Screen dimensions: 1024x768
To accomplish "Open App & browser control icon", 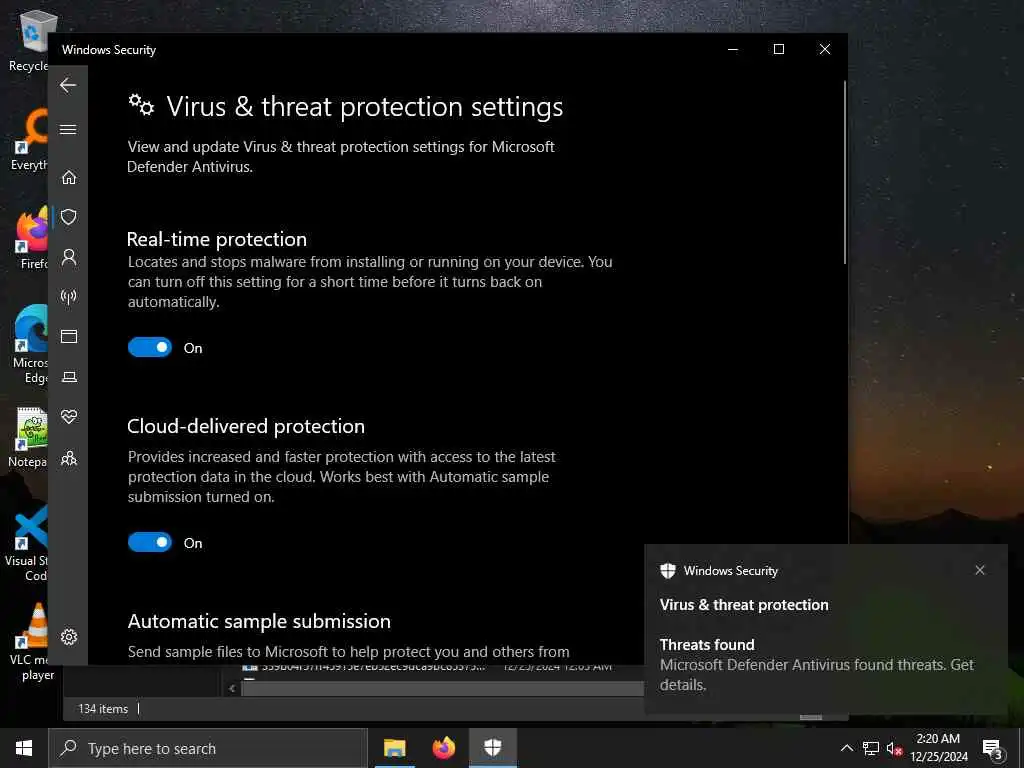I will [x=69, y=336].
